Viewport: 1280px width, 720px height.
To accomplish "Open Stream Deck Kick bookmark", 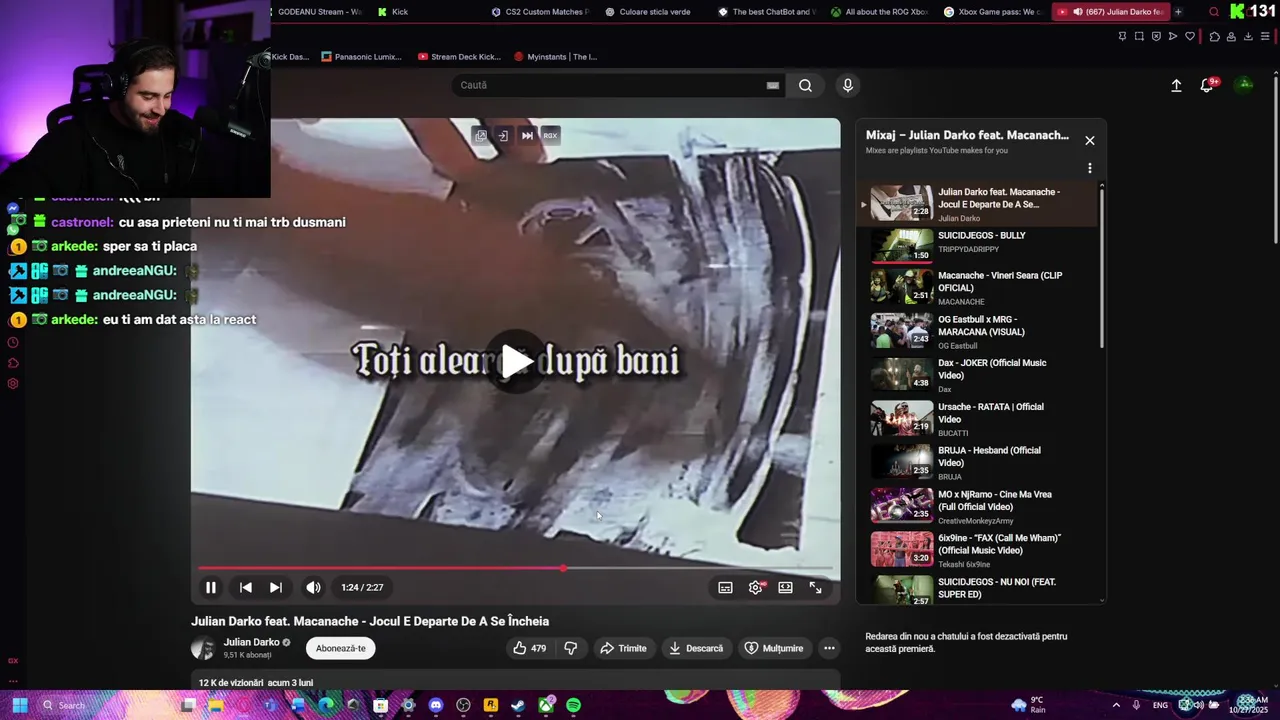I will click(459, 57).
